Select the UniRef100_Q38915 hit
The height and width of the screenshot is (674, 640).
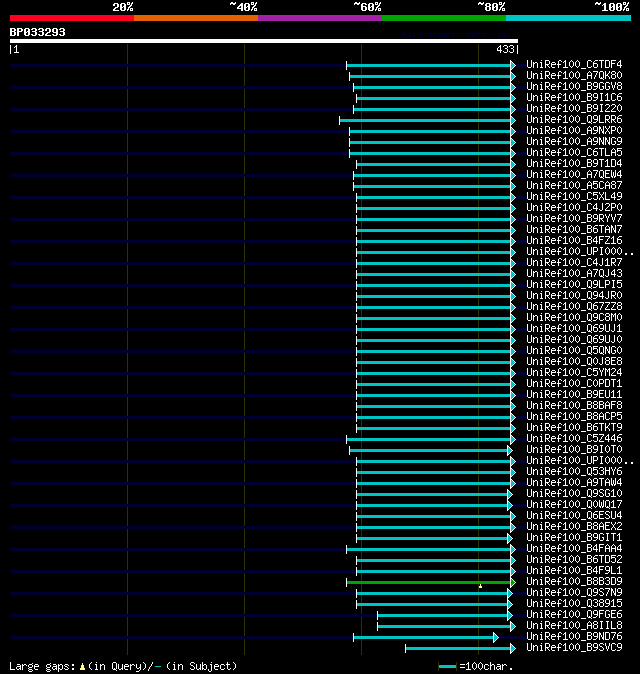pyautogui.click(x=574, y=604)
